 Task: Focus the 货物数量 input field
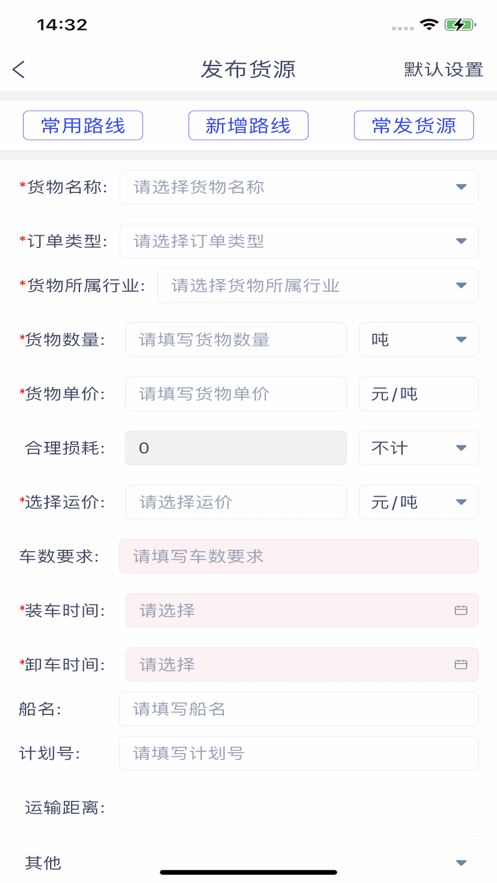[236, 340]
